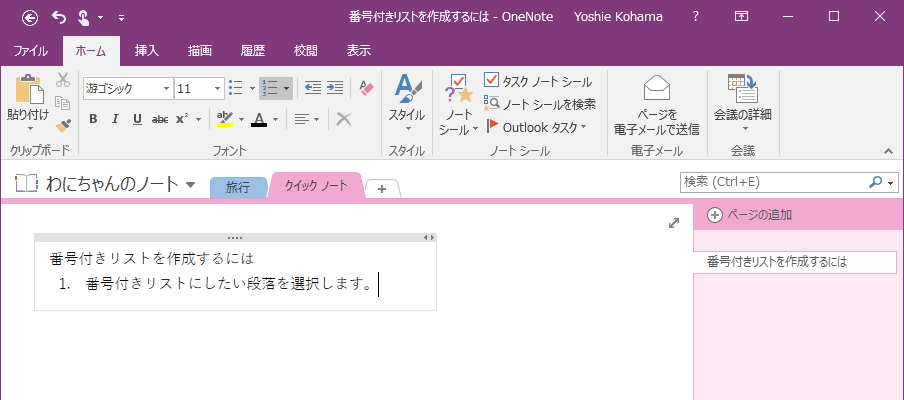Expand bullet list style dropdown arrow

(x=252, y=89)
